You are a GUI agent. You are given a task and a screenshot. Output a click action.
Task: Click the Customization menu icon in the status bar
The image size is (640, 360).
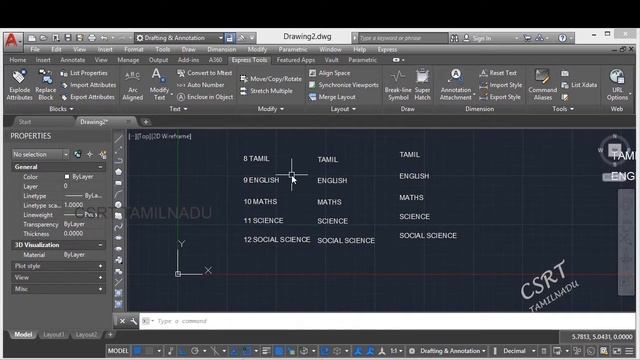[630, 351]
